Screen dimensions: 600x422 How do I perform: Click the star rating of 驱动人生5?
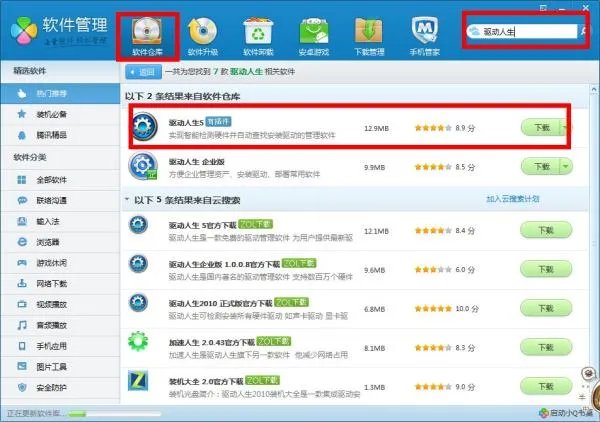pyautogui.click(x=433, y=128)
